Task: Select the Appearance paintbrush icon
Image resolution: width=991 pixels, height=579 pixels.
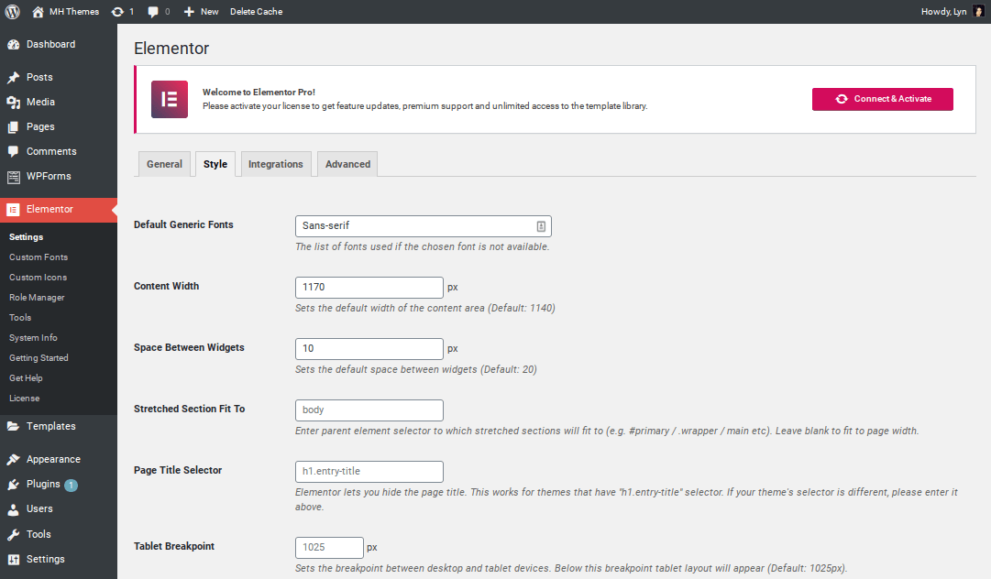Action: point(14,458)
